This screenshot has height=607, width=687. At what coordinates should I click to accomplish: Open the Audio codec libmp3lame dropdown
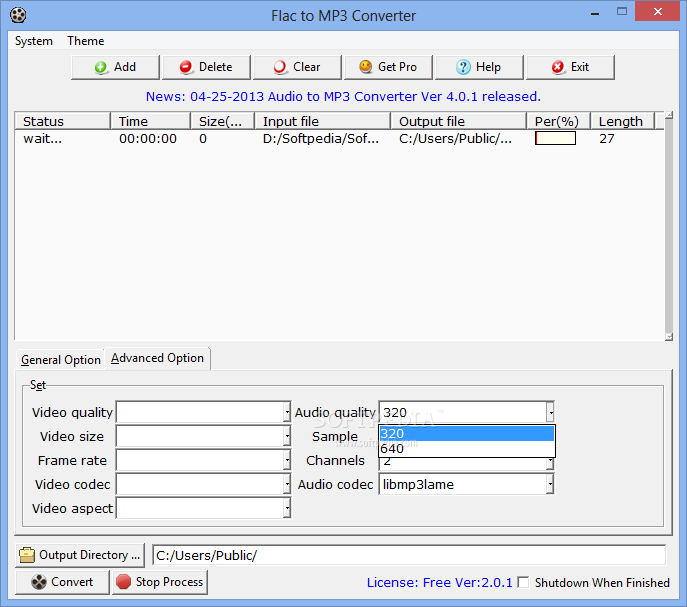coord(550,484)
